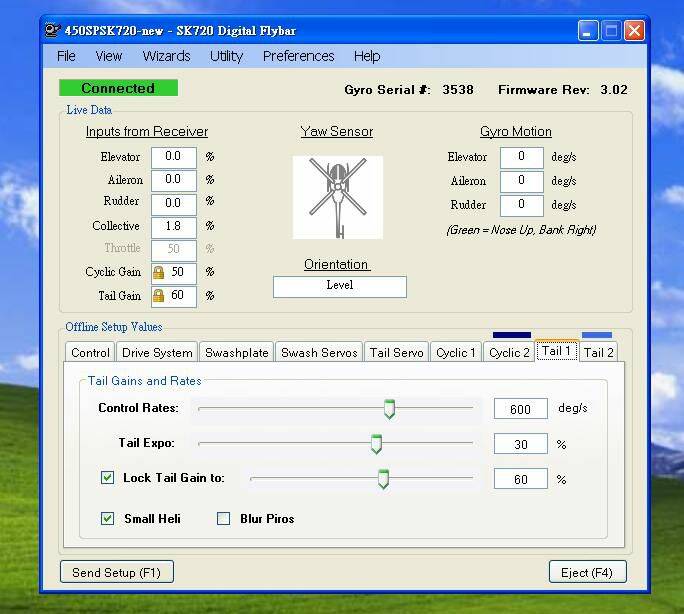This screenshot has width=684, height=614.
Task: Open the Preferences menu
Action: (298, 56)
